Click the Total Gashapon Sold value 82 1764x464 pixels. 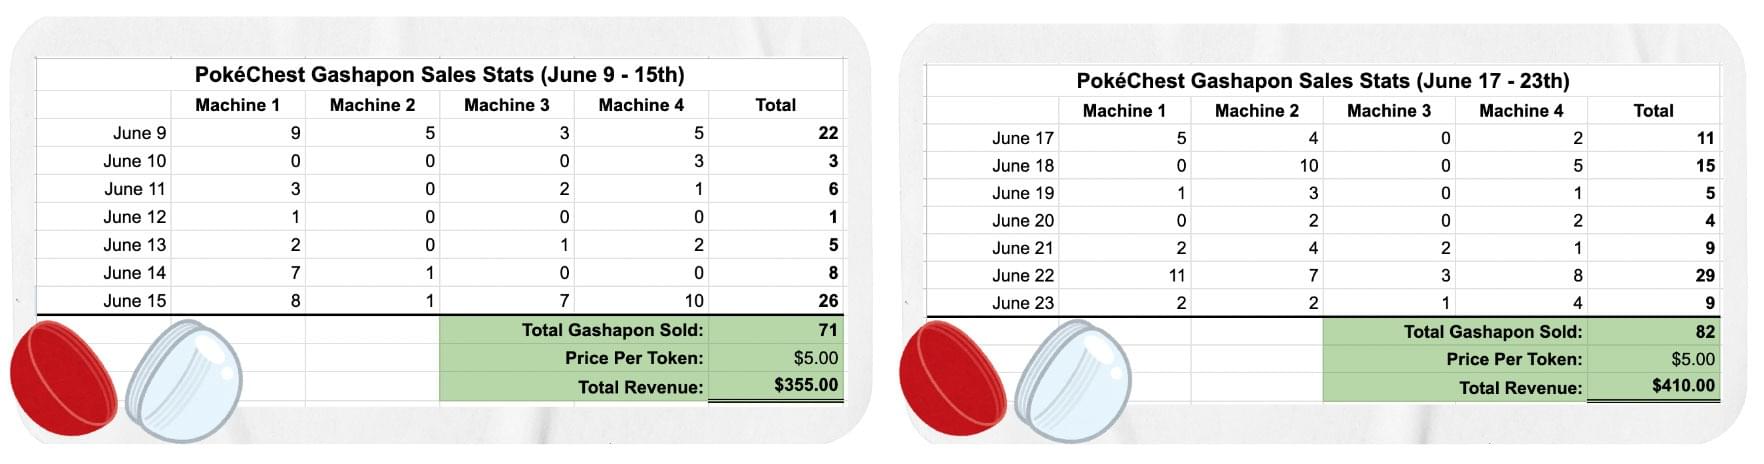pyautogui.click(x=1654, y=331)
